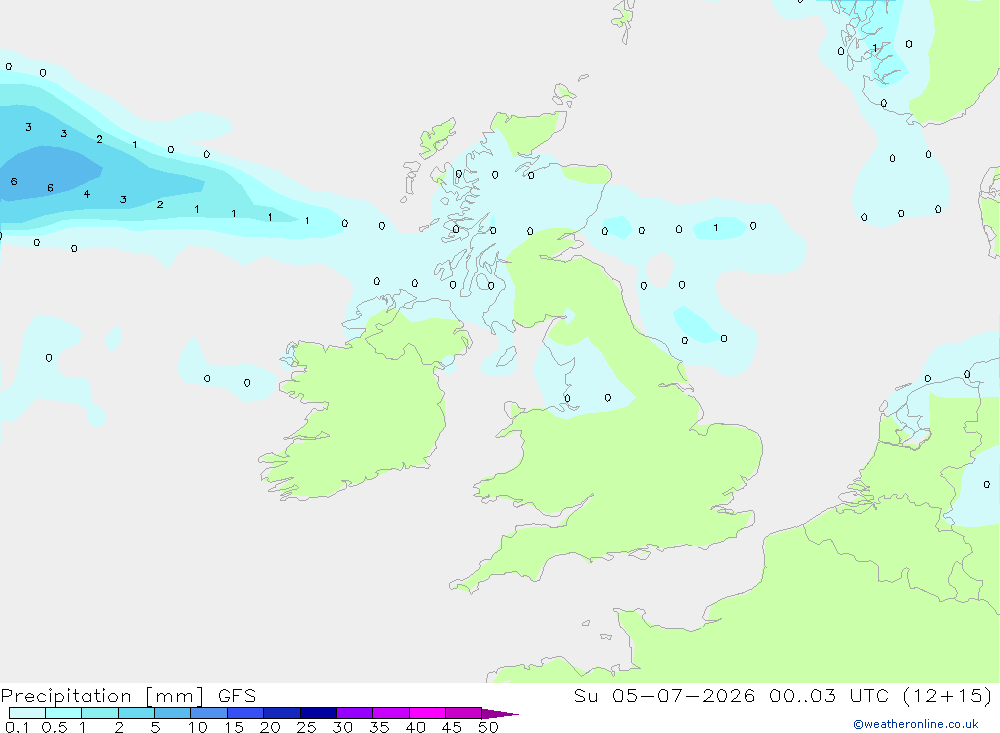This screenshot has height=733, width=1000.
Task: Click the '4' precipitation value over the Atlantic
Action: 87,194
